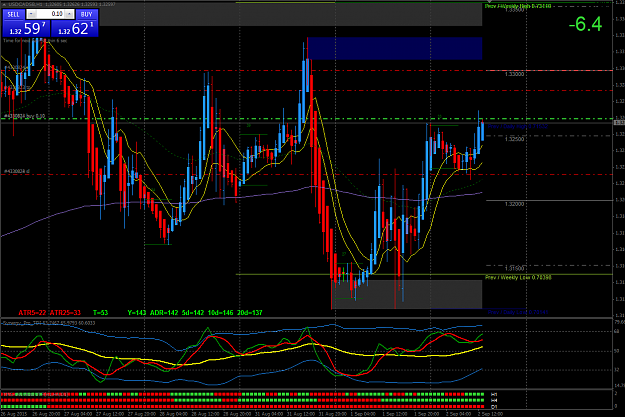Image resolution: width=625 pixels, height=417 pixels.
Task: Select the Prev / Daily High label
Action: click(x=518, y=126)
